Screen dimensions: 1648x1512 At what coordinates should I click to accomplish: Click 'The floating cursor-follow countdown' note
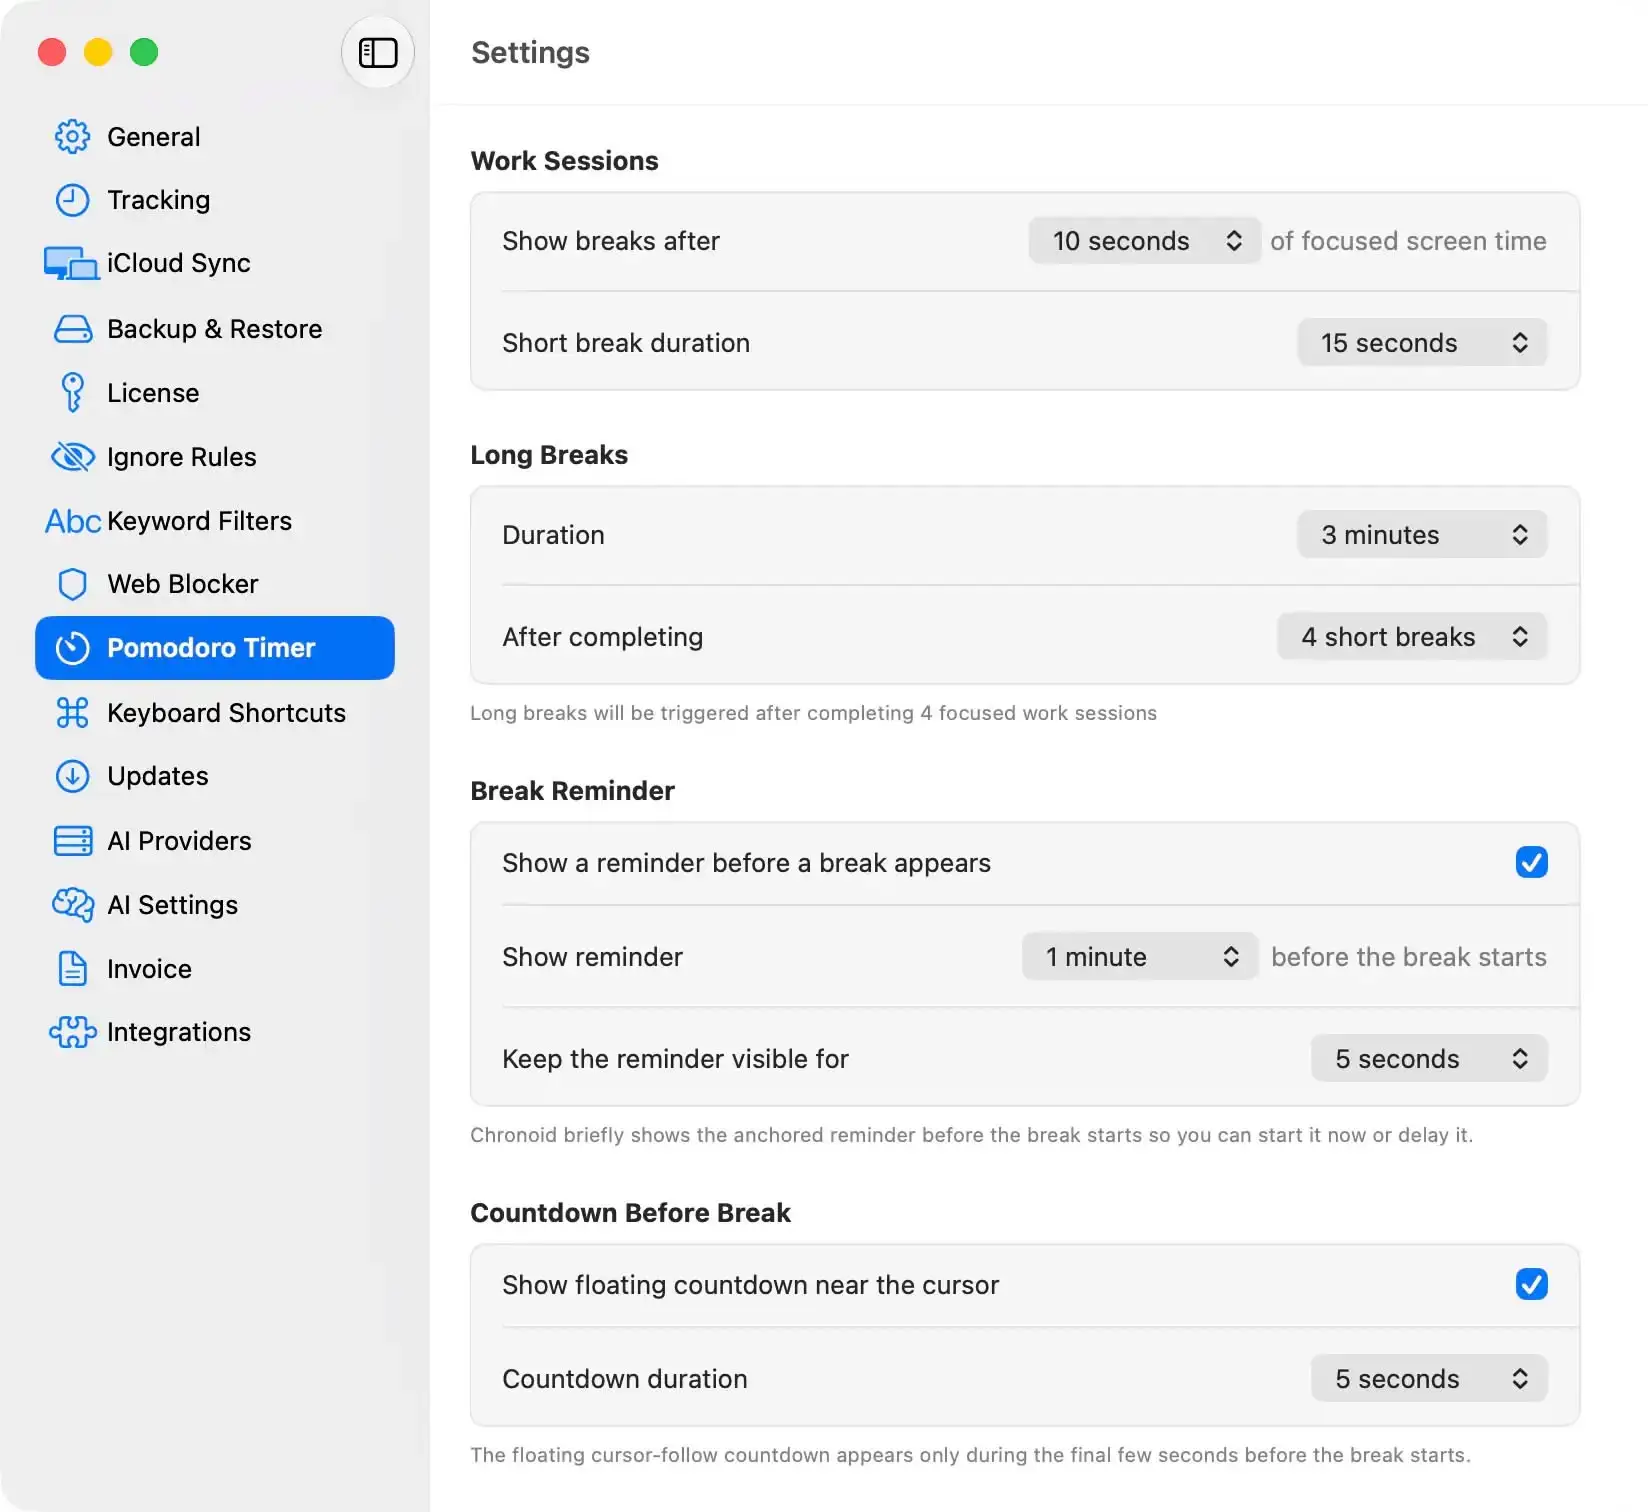click(x=970, y=1455)
